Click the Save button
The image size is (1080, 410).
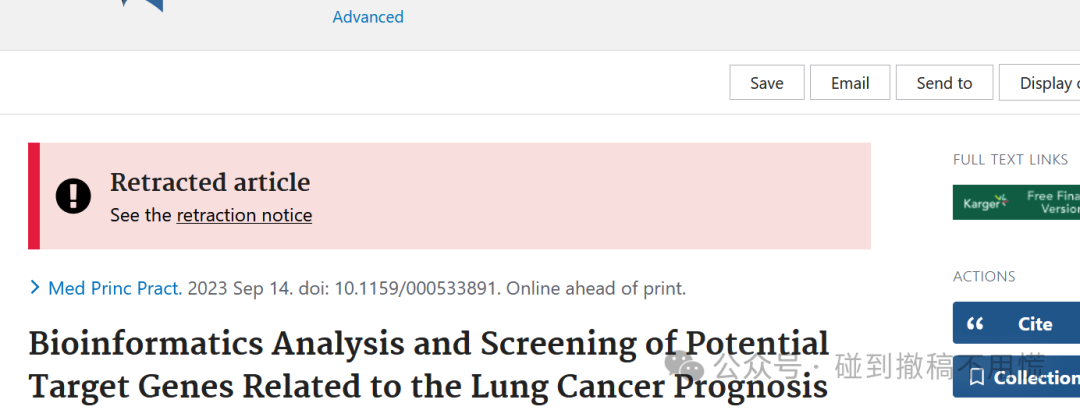click(767, 83)
